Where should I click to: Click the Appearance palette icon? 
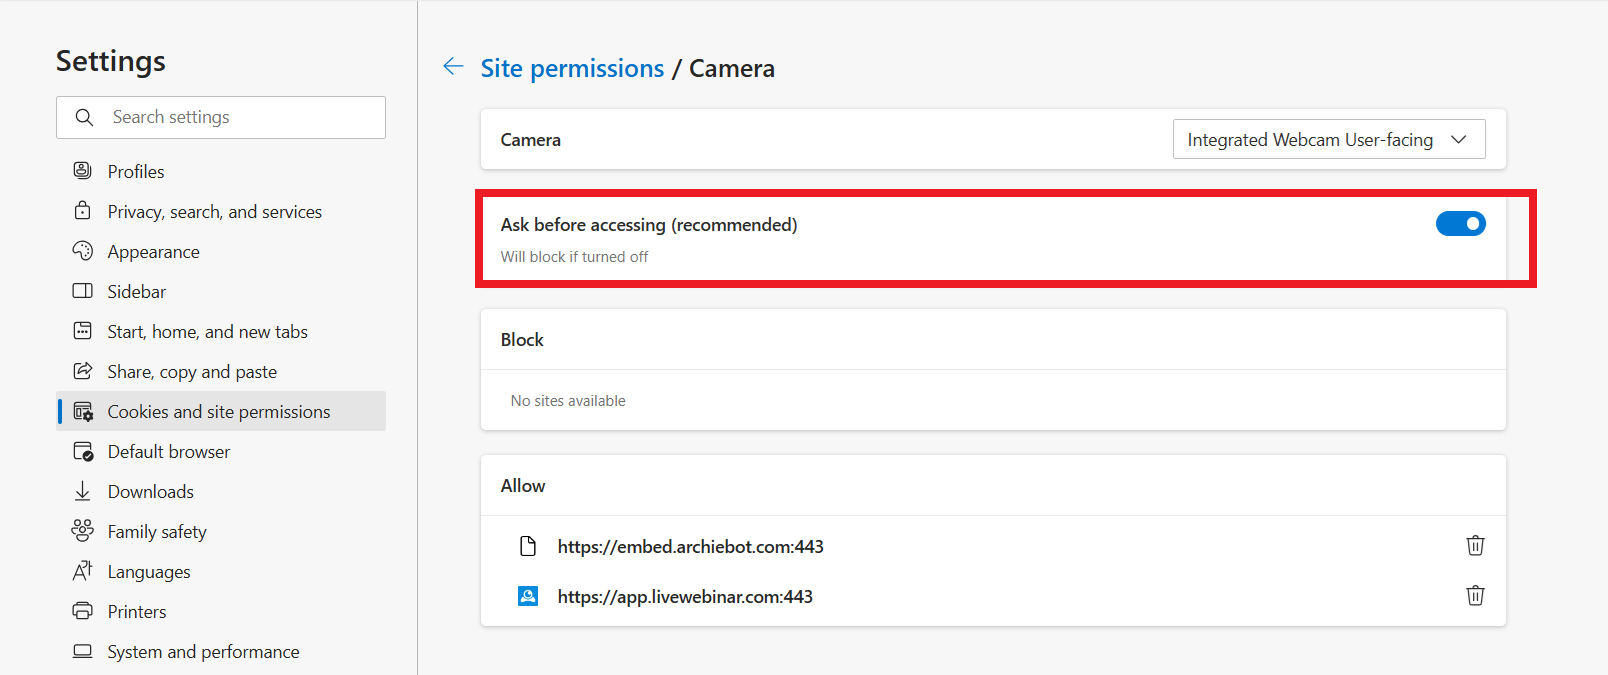point(83,251)
